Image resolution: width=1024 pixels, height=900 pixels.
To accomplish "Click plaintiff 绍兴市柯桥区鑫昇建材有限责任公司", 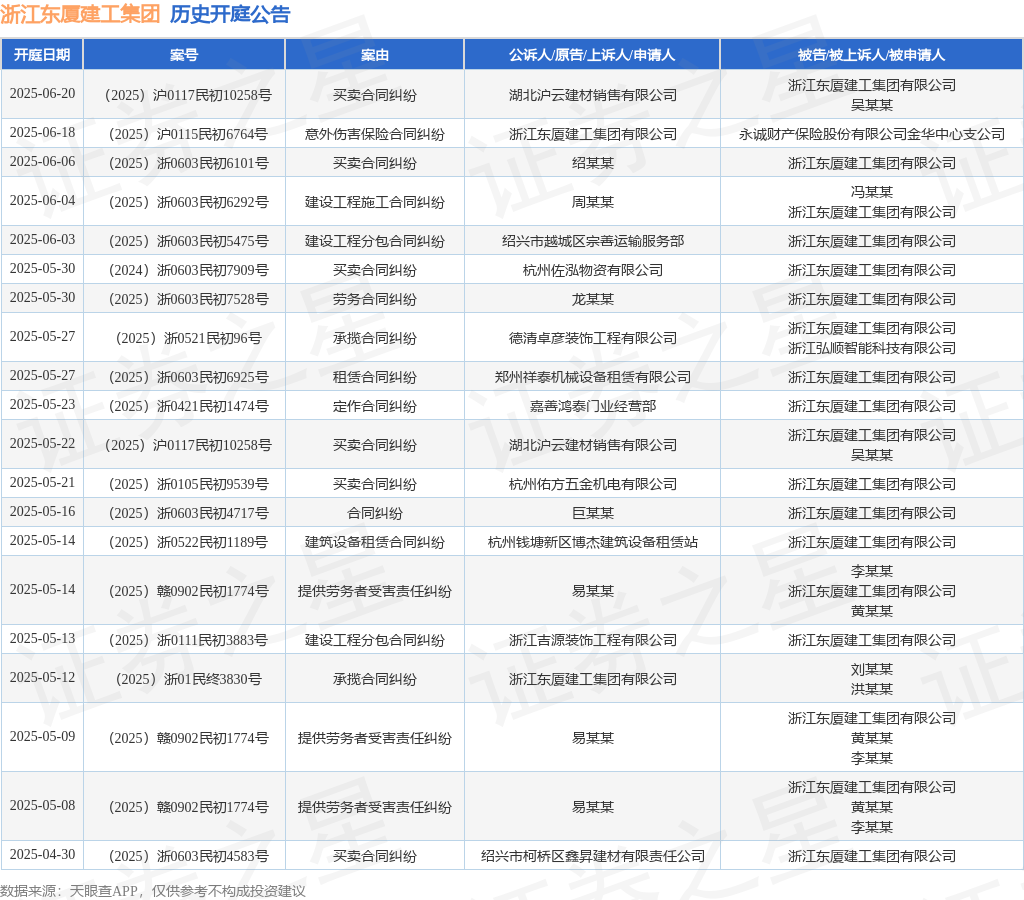I will click(x=592, y=856).
